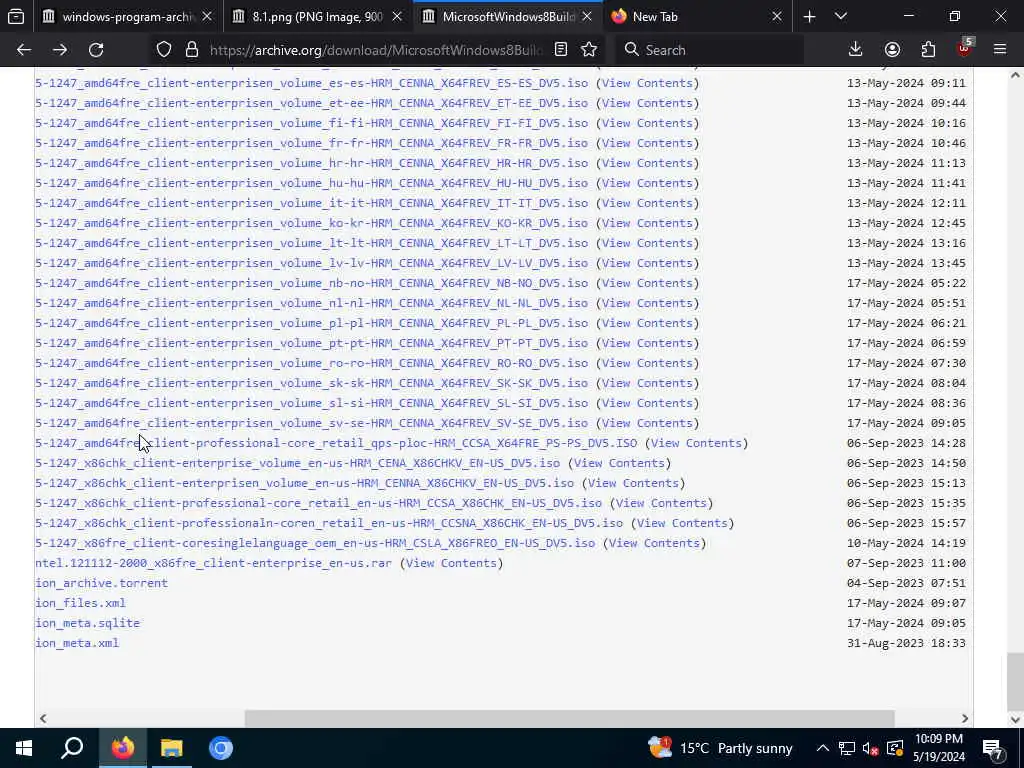Screen dimensions: 1024x768
Task: View site security padlock information
Action: pos(192,50)
